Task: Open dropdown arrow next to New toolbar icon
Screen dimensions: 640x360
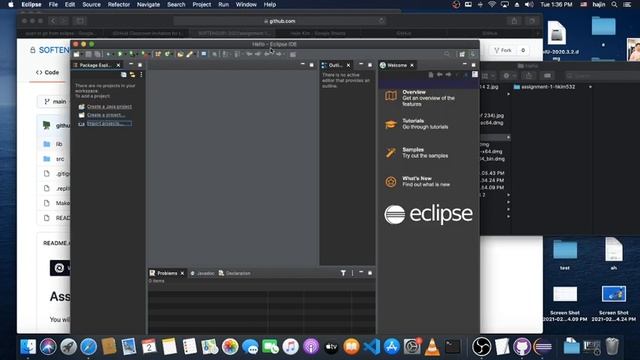Action: pos(82,54)
